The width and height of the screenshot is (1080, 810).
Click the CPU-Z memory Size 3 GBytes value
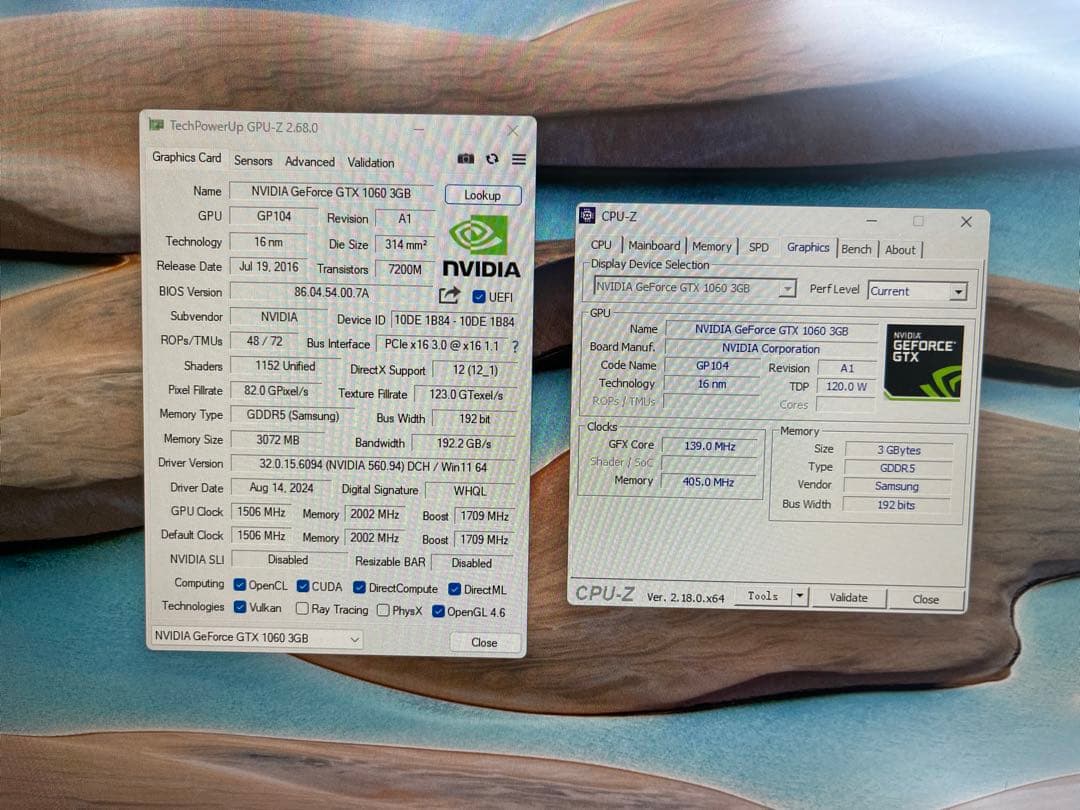point(899,450)
